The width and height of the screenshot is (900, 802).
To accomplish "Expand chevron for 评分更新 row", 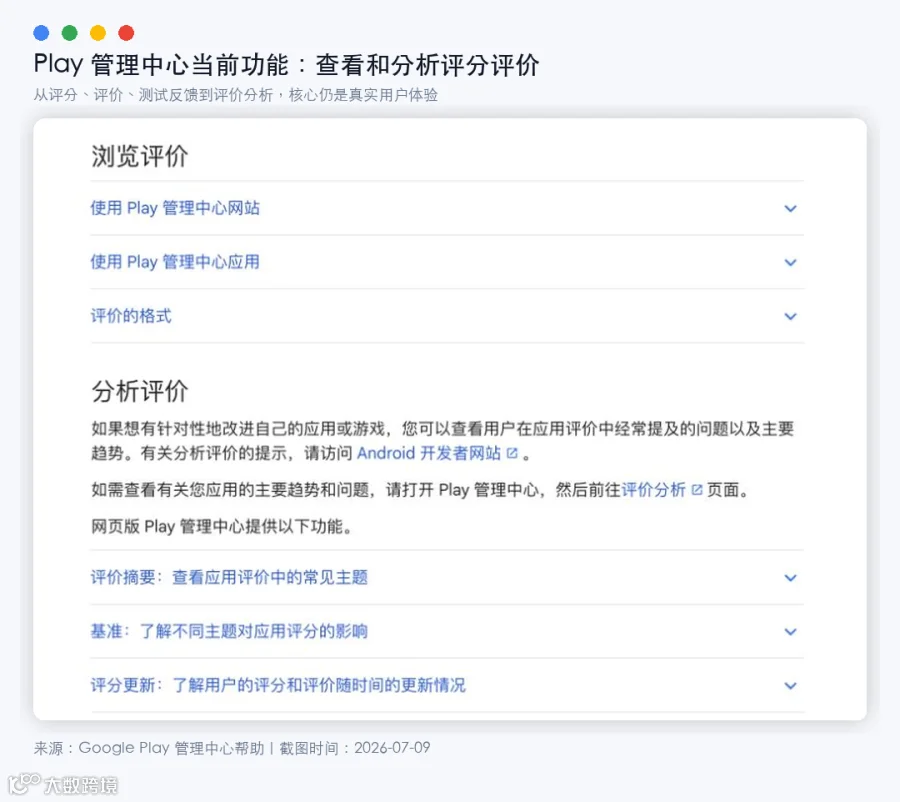I will [790, 685].
